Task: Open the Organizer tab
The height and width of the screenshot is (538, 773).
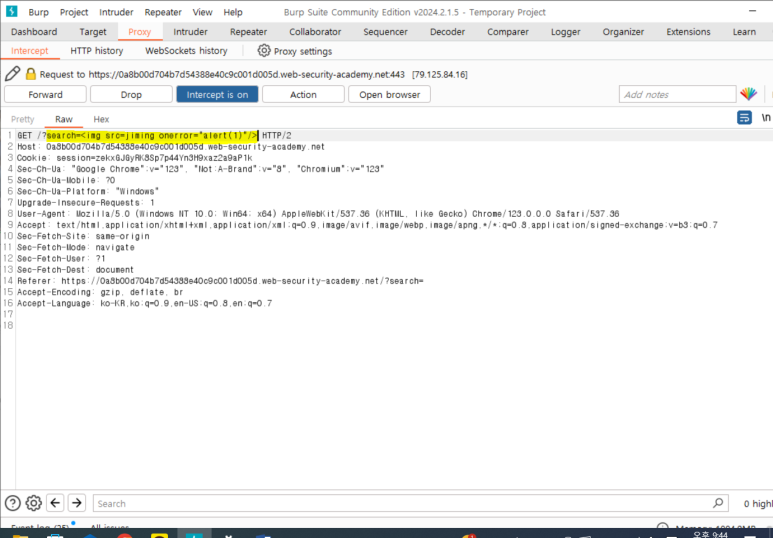Action: 623,32
